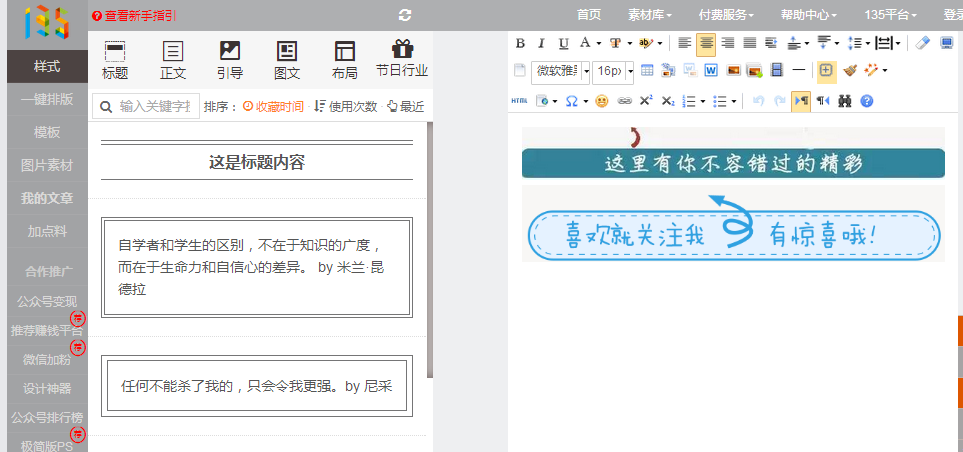Click the hyperlink chain icon
The height and width of the screenshot is (452, 963).
coord(624,101)
